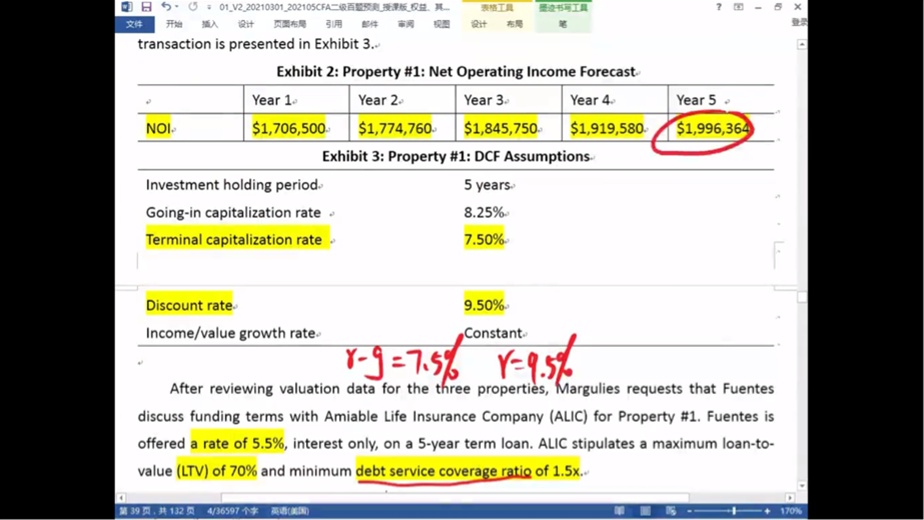
Task: Switch to the 开始 (Home) tab
Action: point(174,24)
